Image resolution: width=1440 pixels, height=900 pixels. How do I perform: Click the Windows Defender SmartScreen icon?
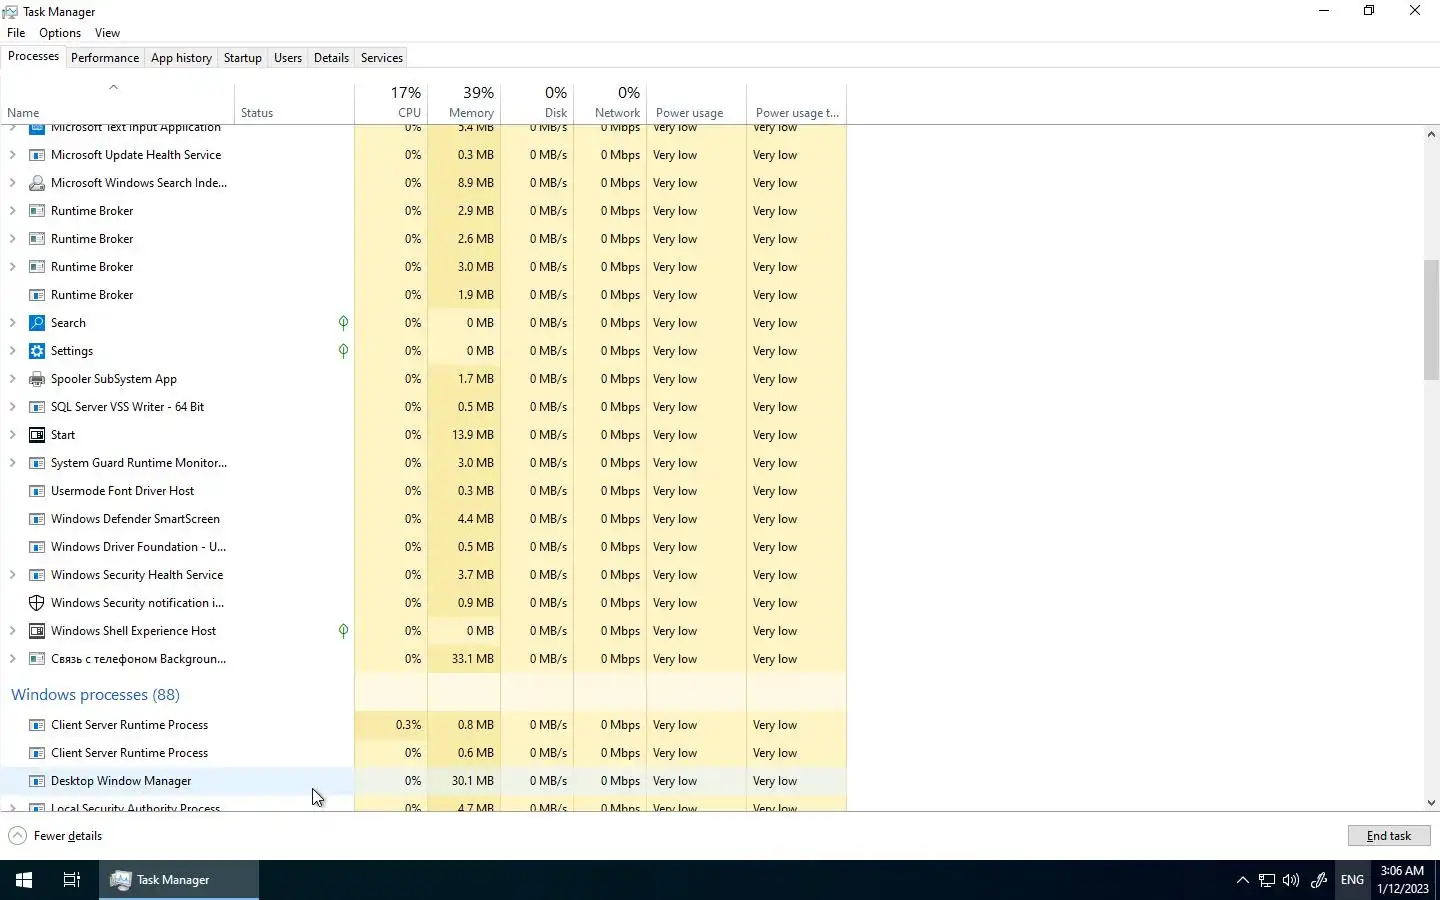tap(37, 519)
